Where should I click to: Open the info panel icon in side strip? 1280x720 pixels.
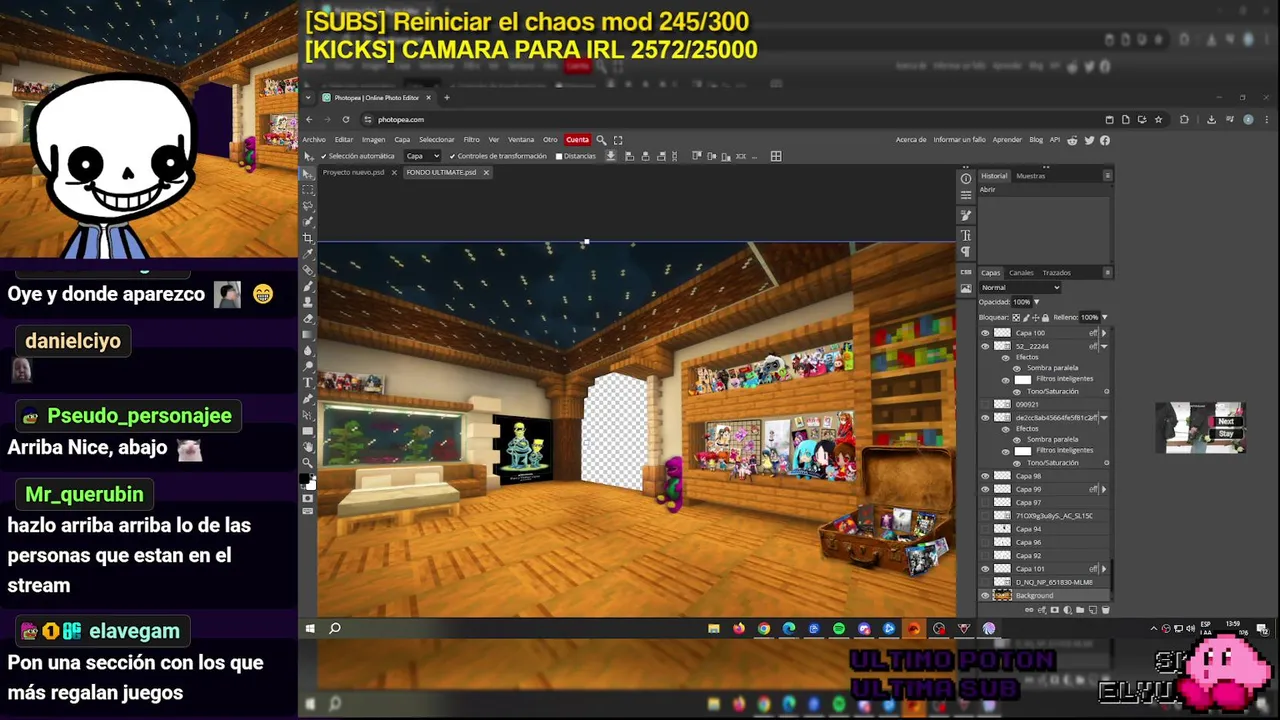966,179
